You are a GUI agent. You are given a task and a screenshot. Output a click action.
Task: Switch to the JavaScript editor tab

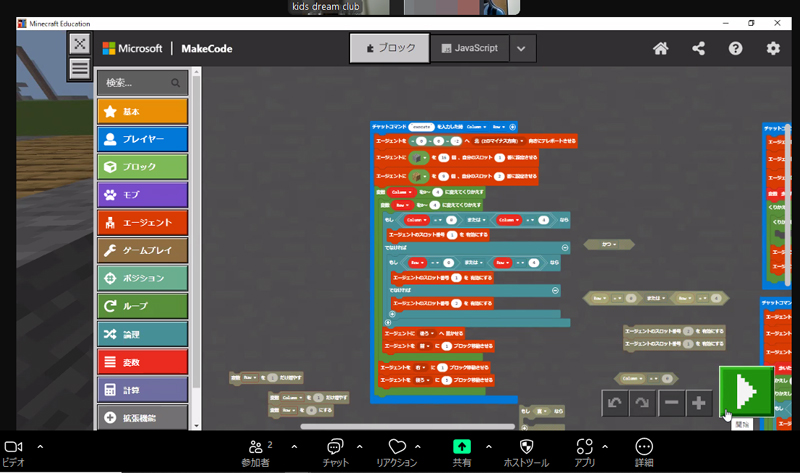[470, 48]
